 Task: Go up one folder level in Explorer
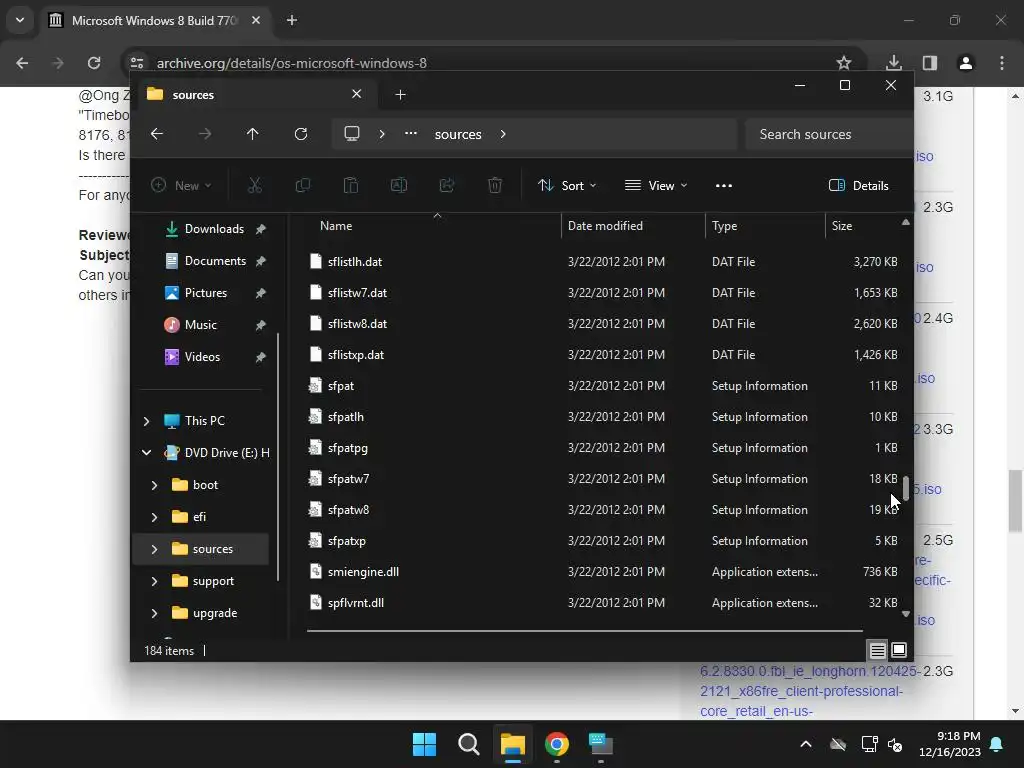(x=252, y=134)
